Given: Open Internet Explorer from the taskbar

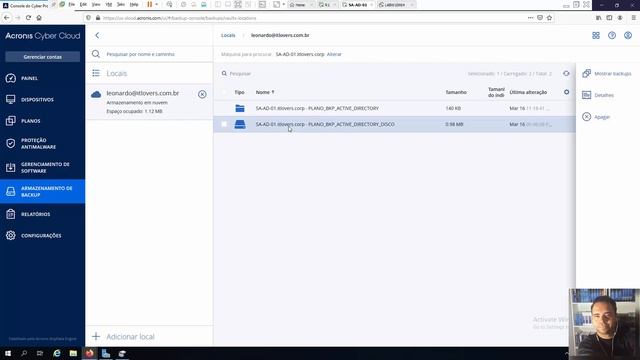Looking at the screenshot, I should (x=57, y=353).
